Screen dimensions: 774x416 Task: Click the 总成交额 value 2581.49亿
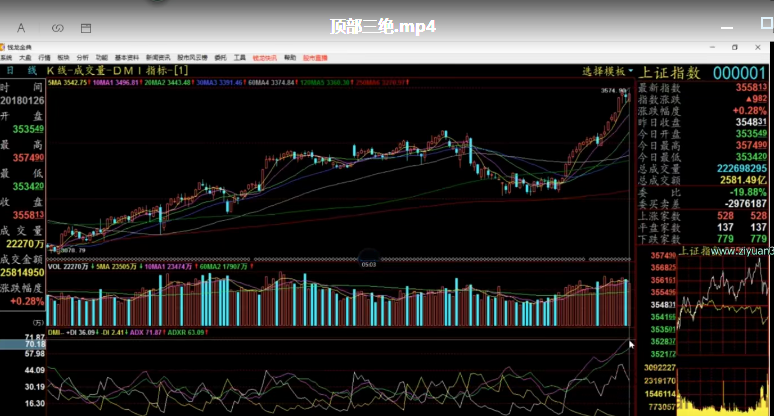[743, 181]
